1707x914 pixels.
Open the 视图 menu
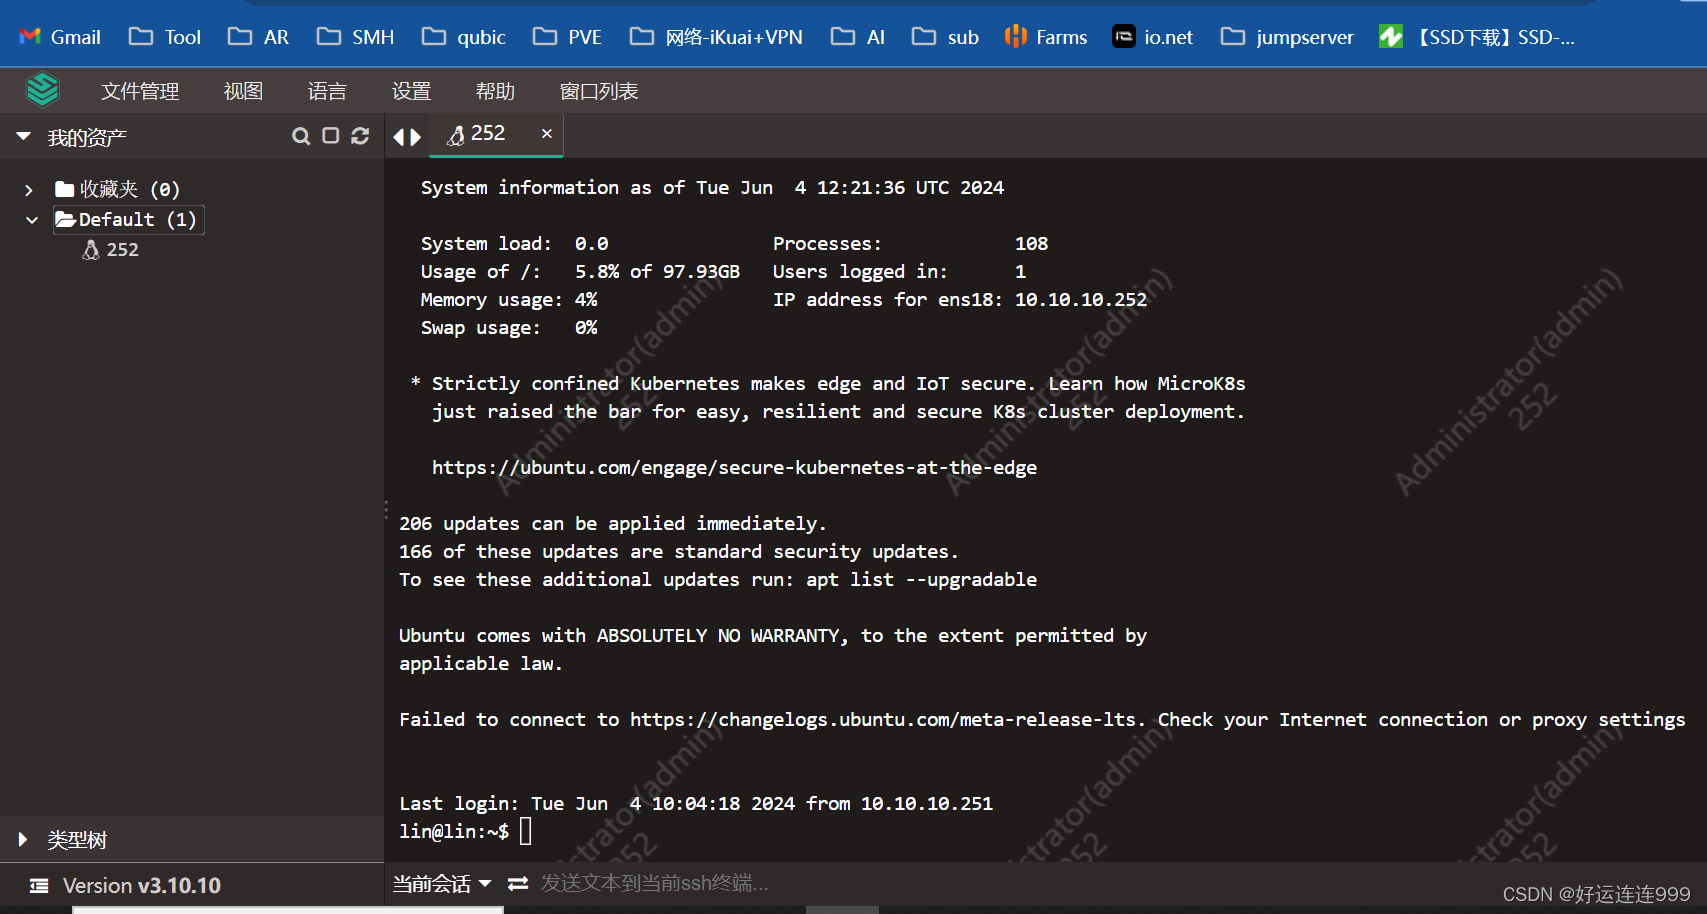243,91
